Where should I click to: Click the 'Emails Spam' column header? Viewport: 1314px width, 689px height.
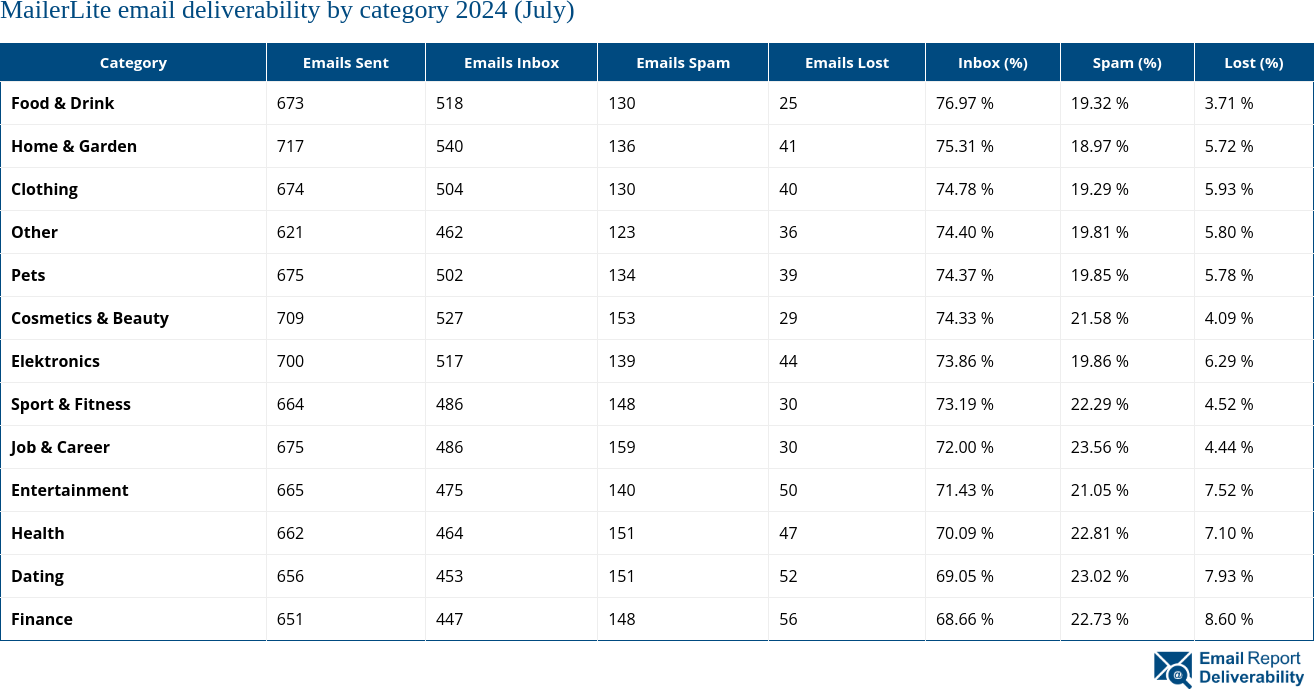coord(683,62)
